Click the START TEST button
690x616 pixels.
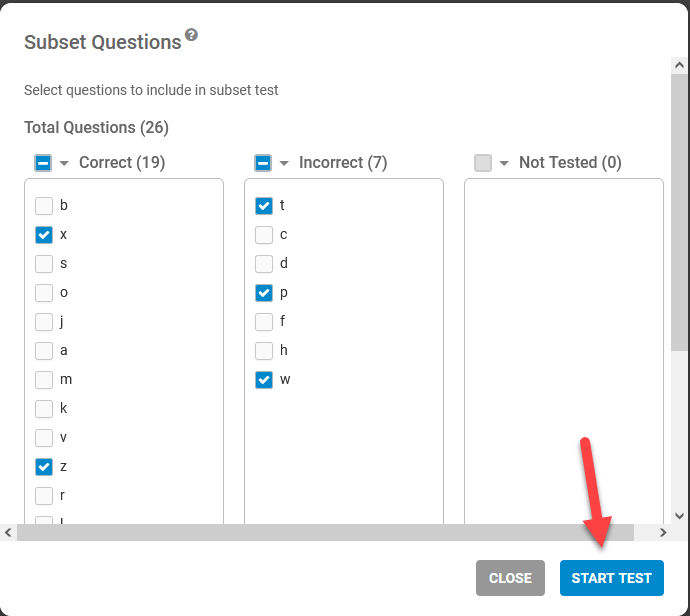(612, 578)
